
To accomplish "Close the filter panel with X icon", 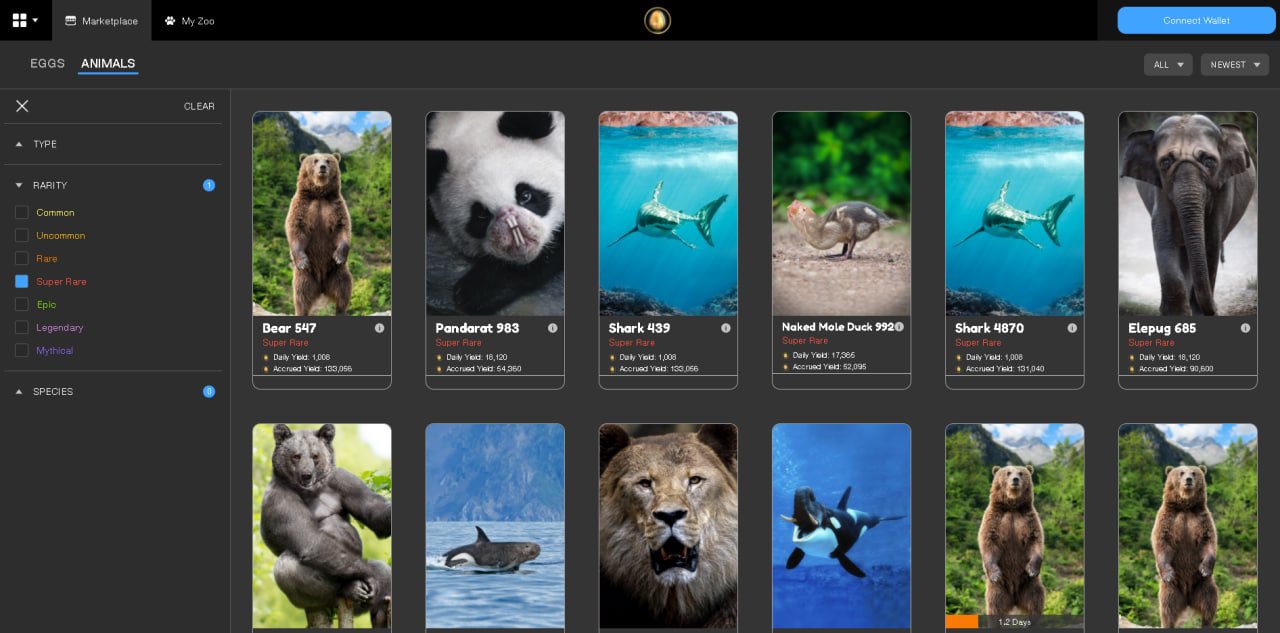I will point(22,106).
